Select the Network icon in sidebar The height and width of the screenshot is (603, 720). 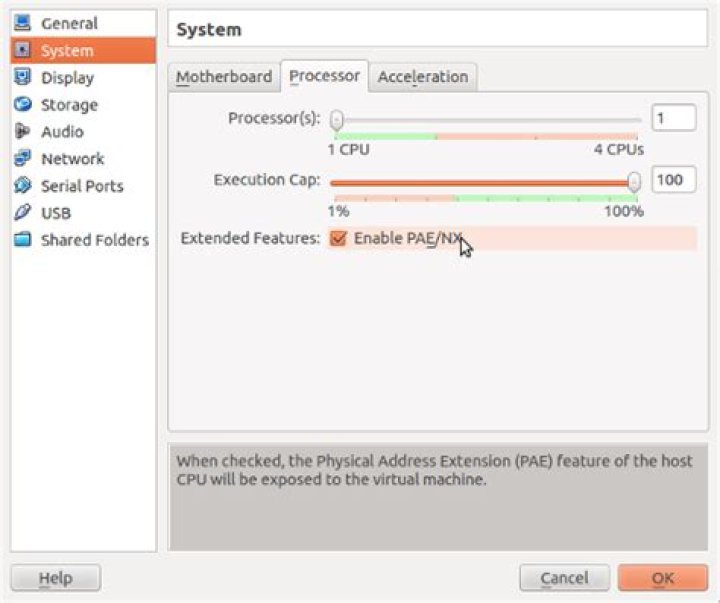[x=22, y=158]
